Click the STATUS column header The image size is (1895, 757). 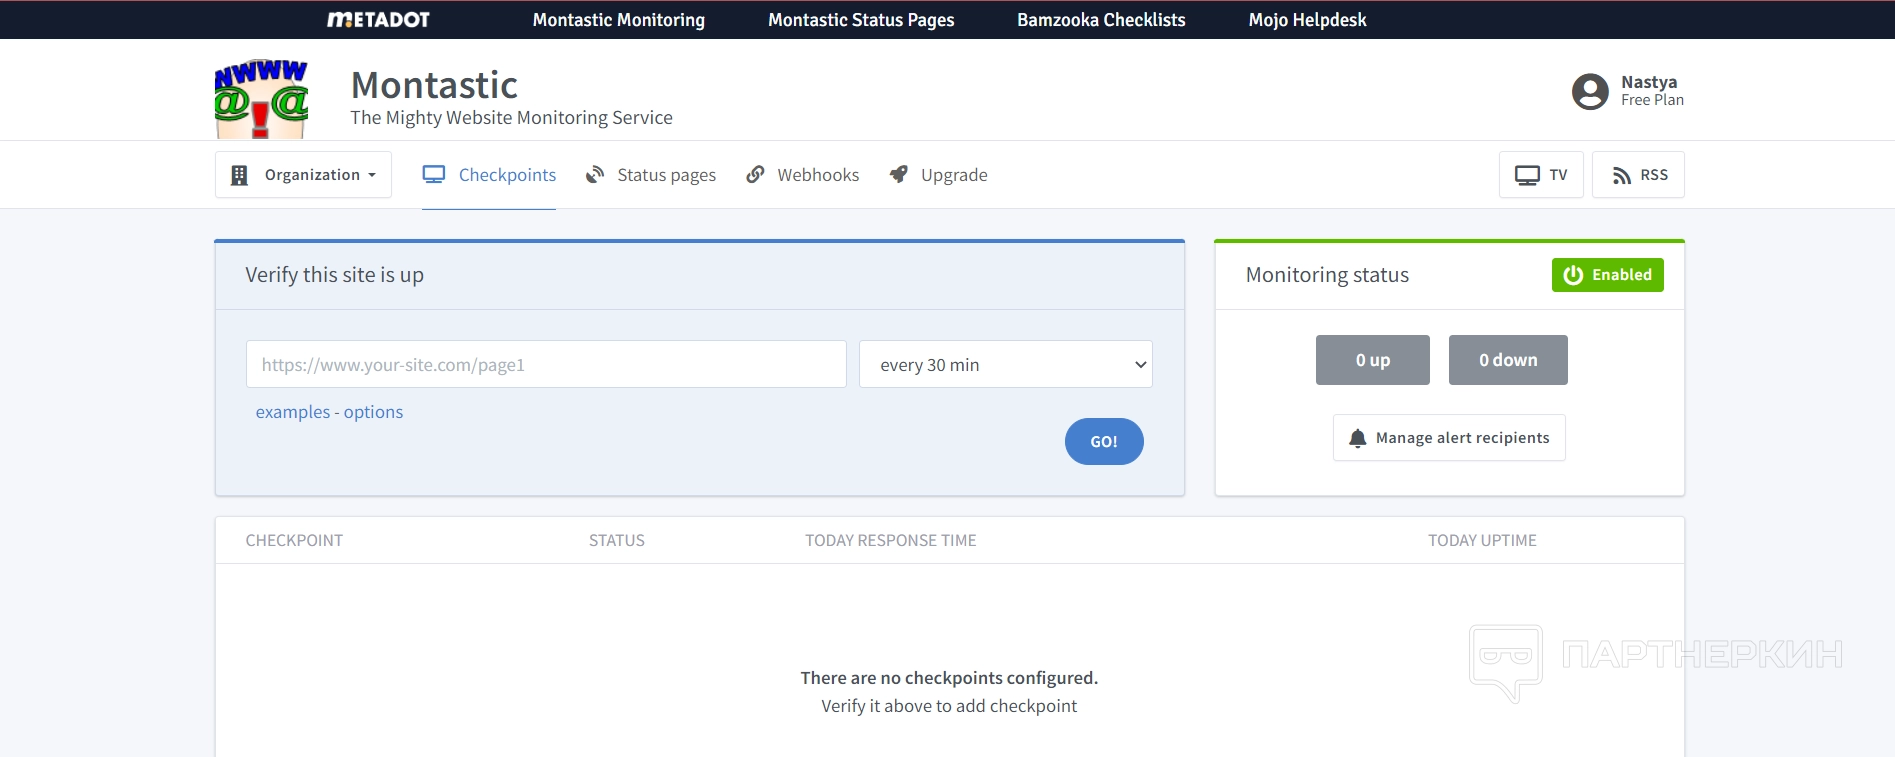tap(617, 540)
